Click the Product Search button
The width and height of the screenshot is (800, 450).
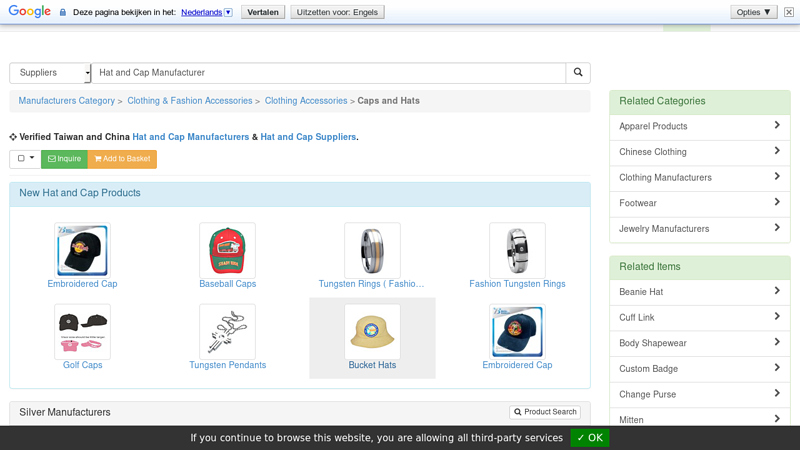click(545, 412)
